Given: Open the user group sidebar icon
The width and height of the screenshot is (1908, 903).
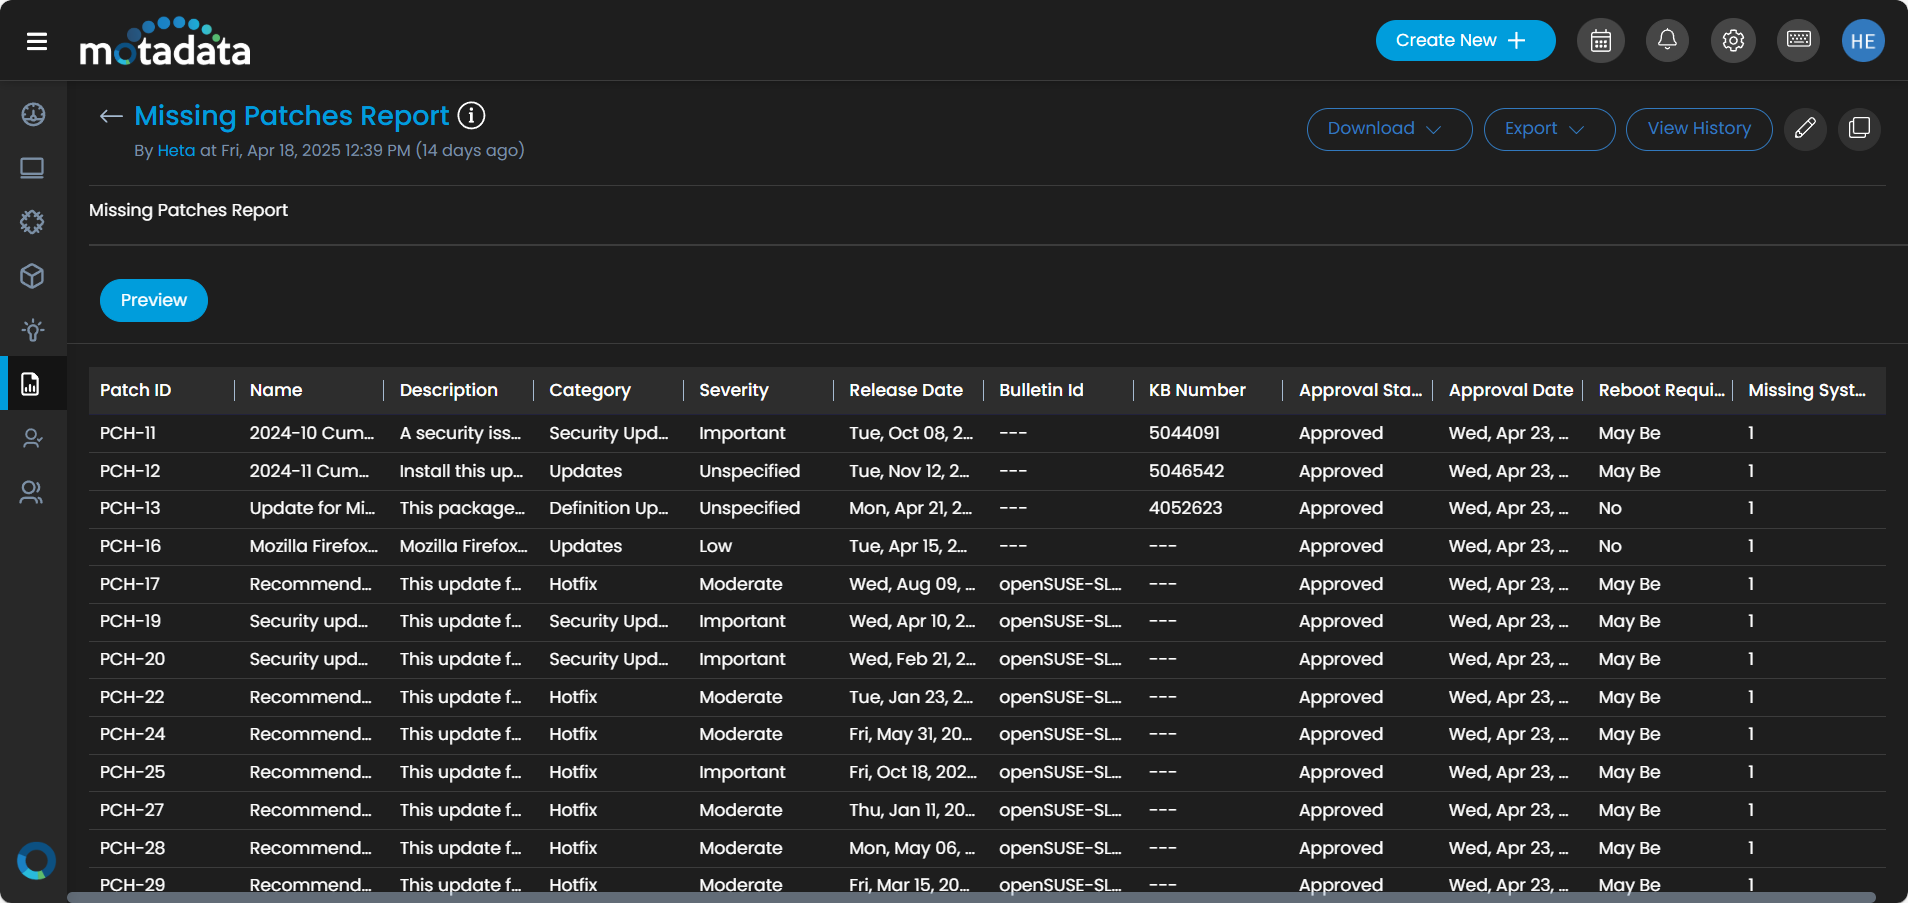Looking at the screenshot, I should [x=33, y=492].
